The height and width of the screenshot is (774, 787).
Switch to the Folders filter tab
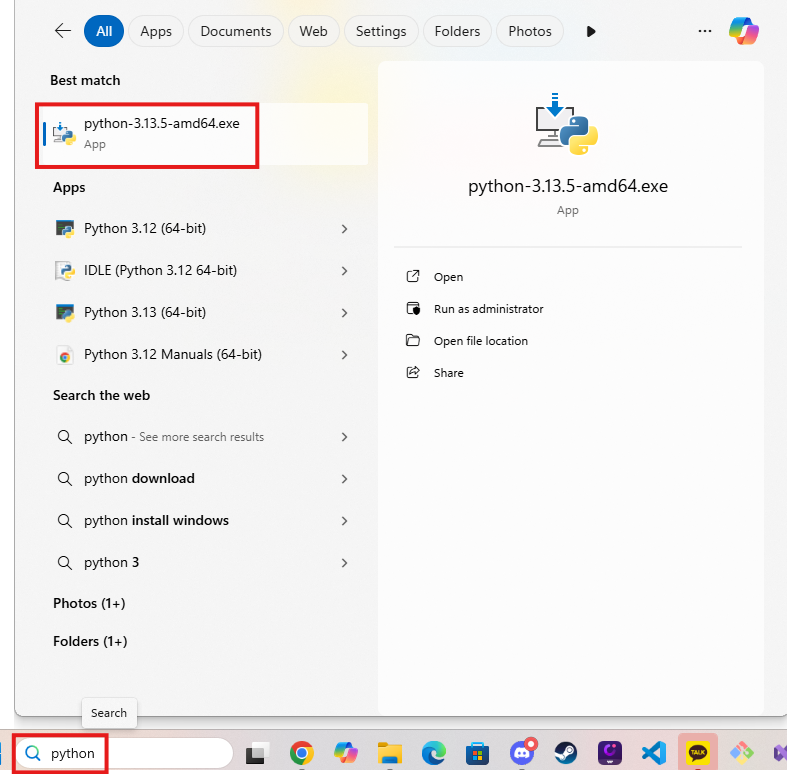pyautogui.click(x=457, y=31)
